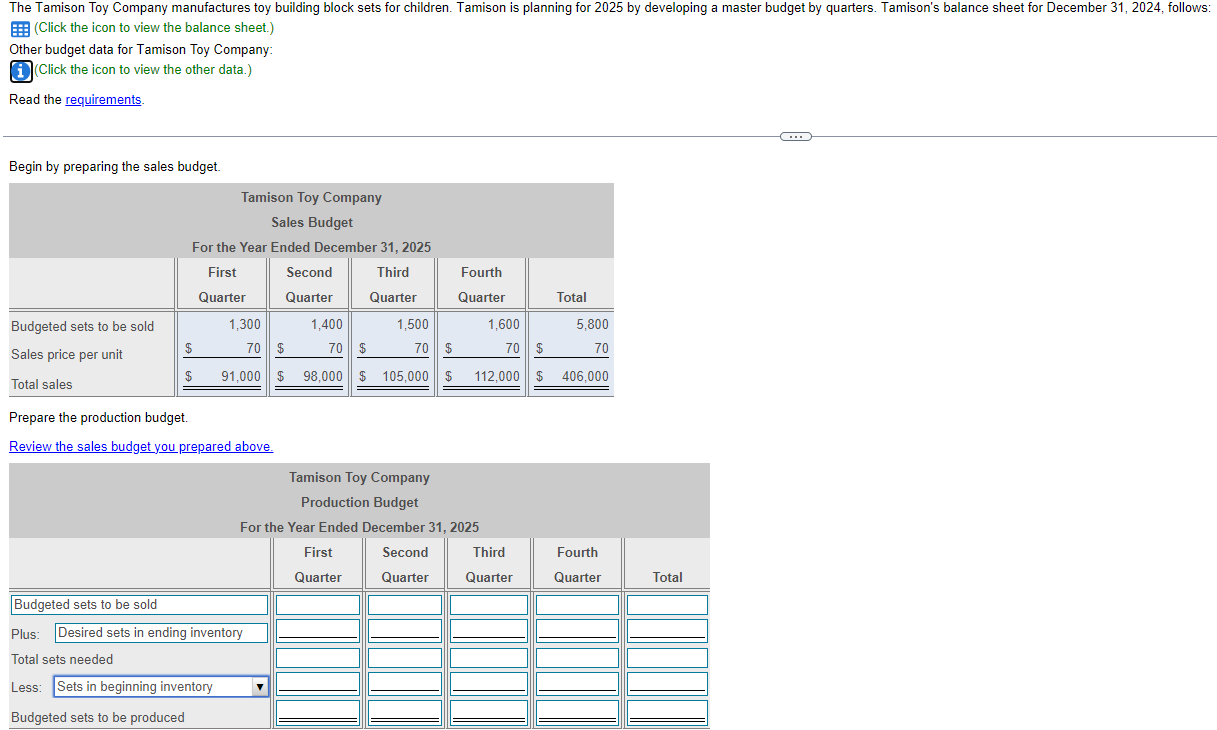This screenshot has height=730, width=1217.
Task: Click Second Quarter input for Total sets needed
Action: pyautogui.click(x=405, y=658)
